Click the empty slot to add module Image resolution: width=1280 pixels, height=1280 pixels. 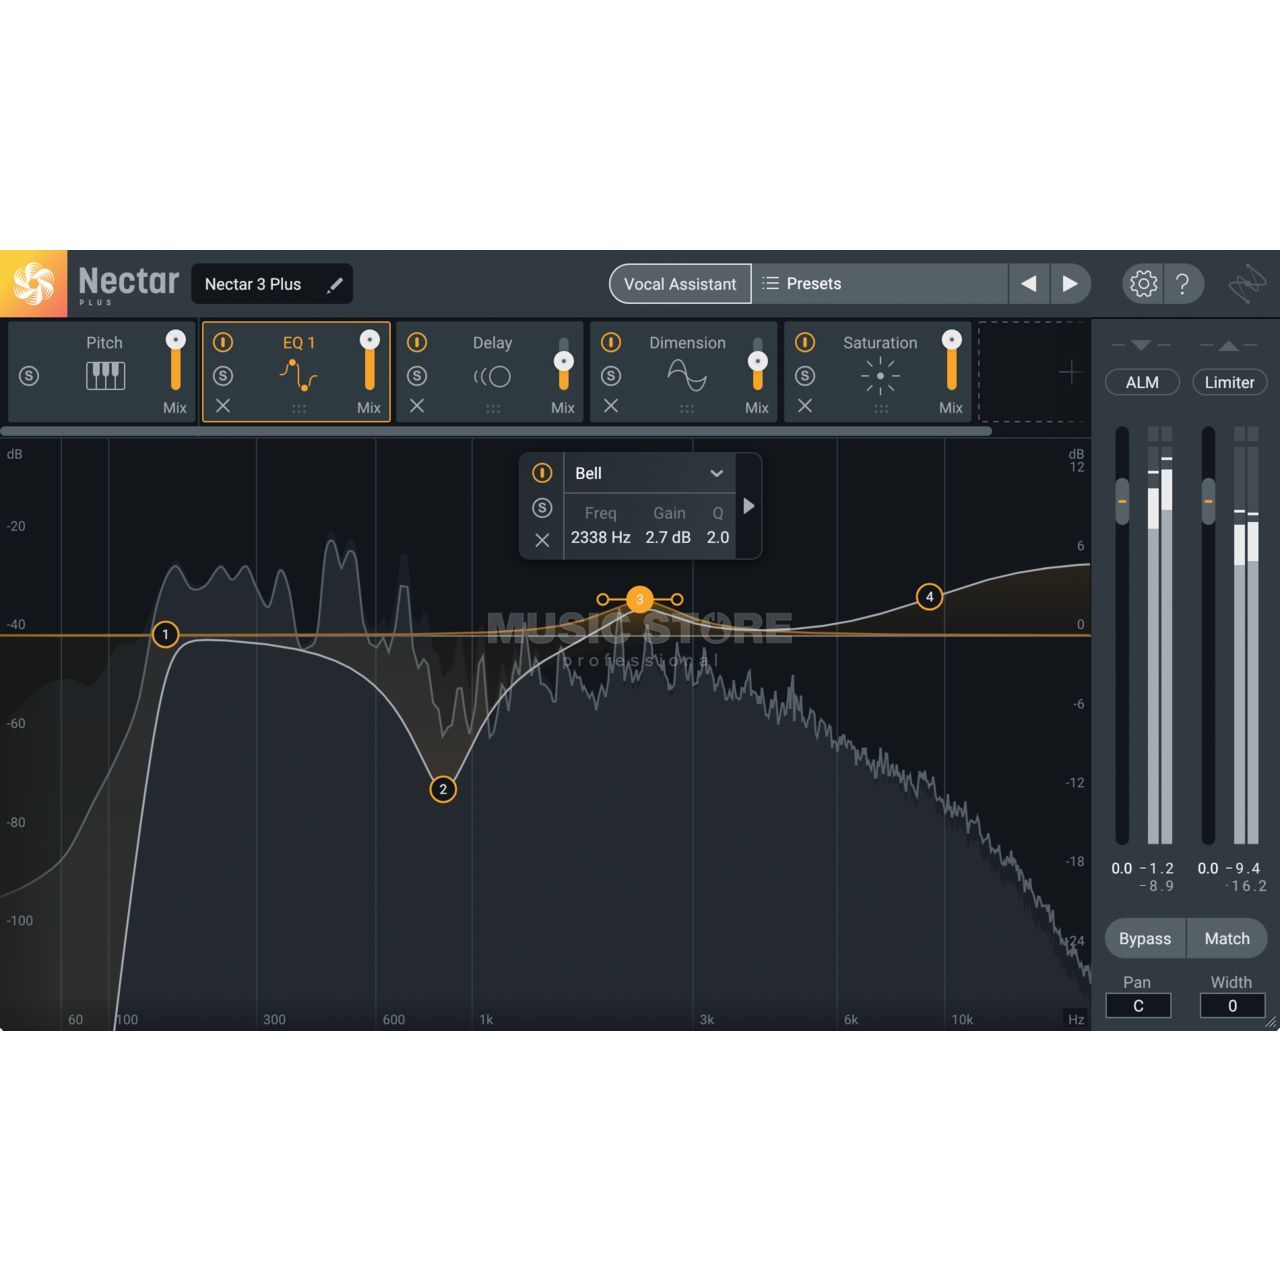point(1032,372)
